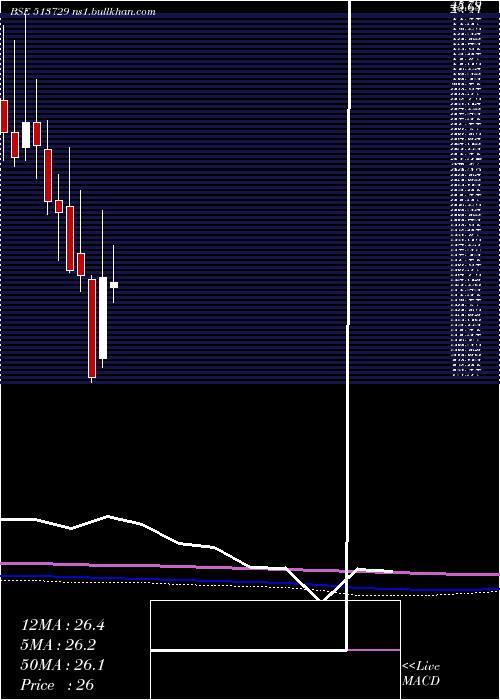Select the 12MA : 26.4 value

point(62,625)
